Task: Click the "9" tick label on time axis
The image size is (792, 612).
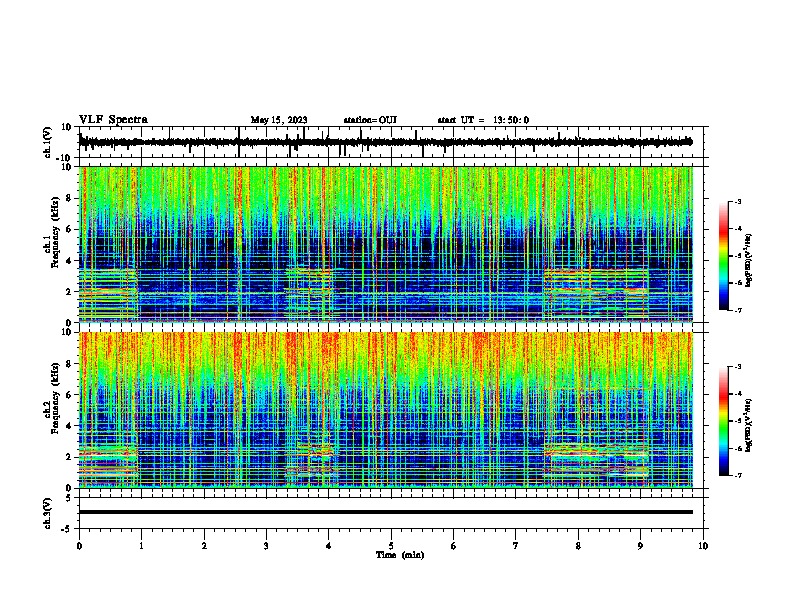Action: click(640, 546)
